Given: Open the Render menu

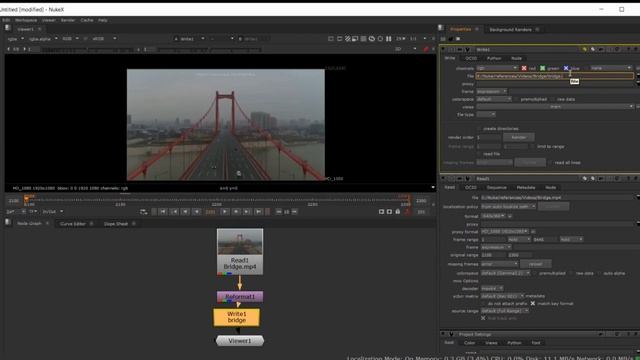Looking at the screenshot, I should click(68, 20).
